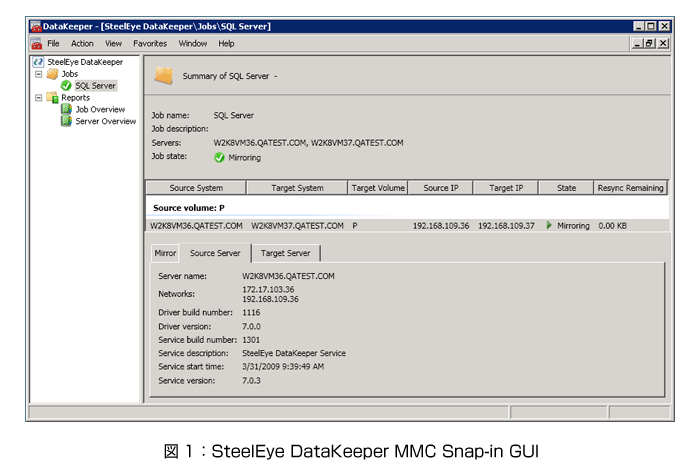Click the Job Overview report icon
Viewport: 700px width, 470px height.
coord(67,109)
